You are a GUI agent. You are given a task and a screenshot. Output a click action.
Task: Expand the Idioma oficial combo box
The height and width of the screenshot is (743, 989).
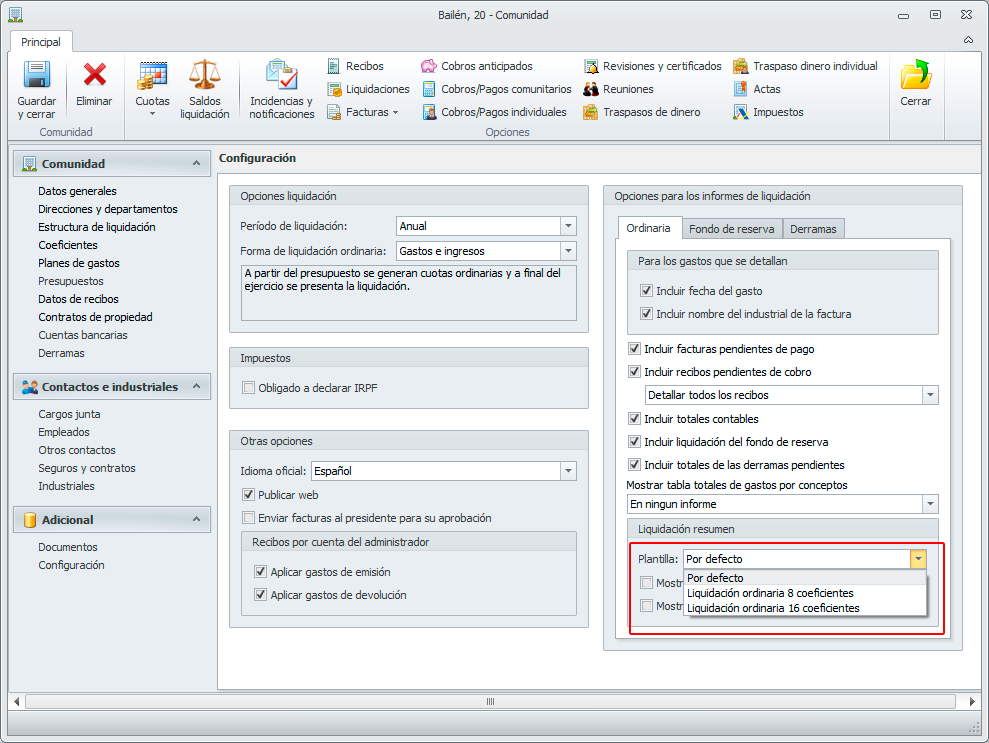pos(568,471)
